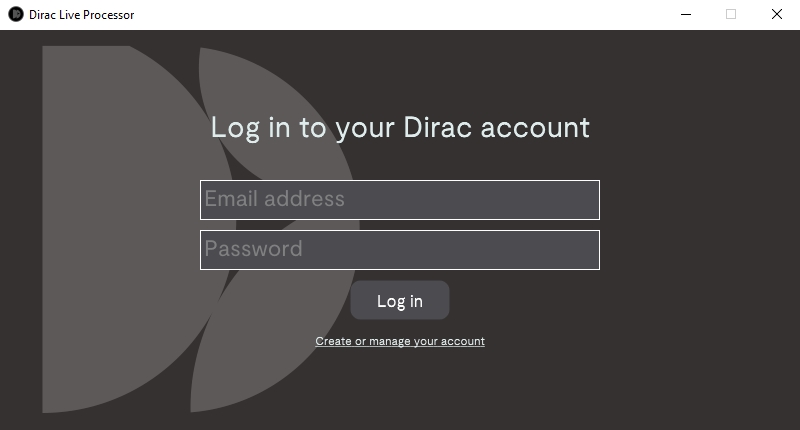Focus the Password field
Viewport: 800px width, 430px height.
pos(399,250)
